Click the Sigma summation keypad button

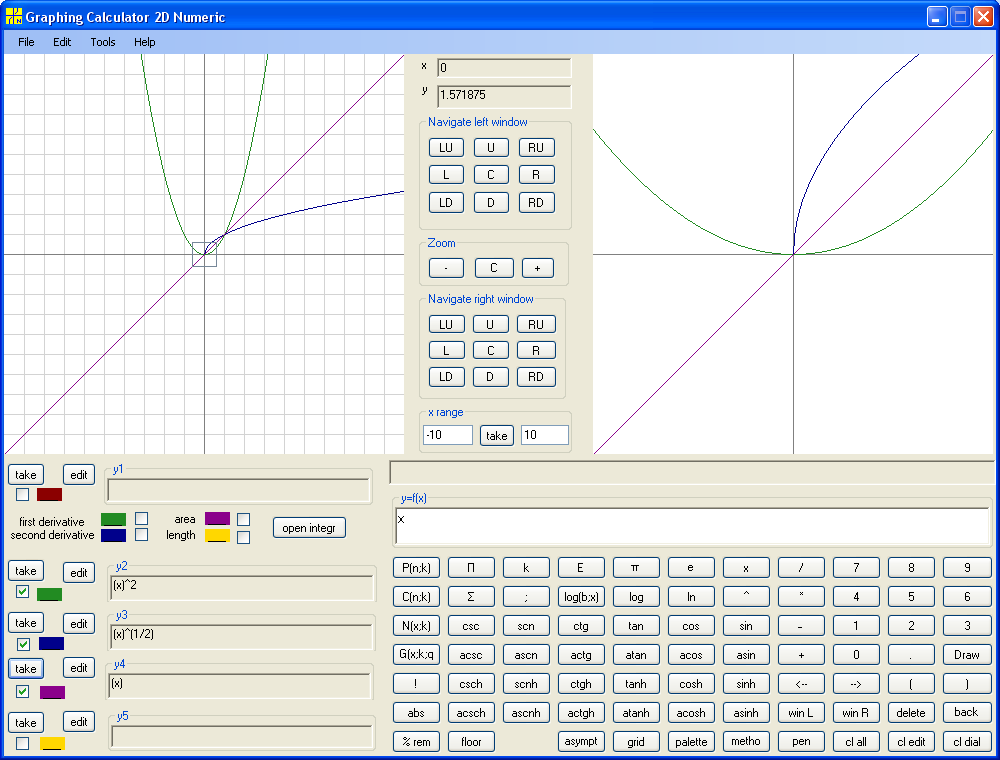471,597
